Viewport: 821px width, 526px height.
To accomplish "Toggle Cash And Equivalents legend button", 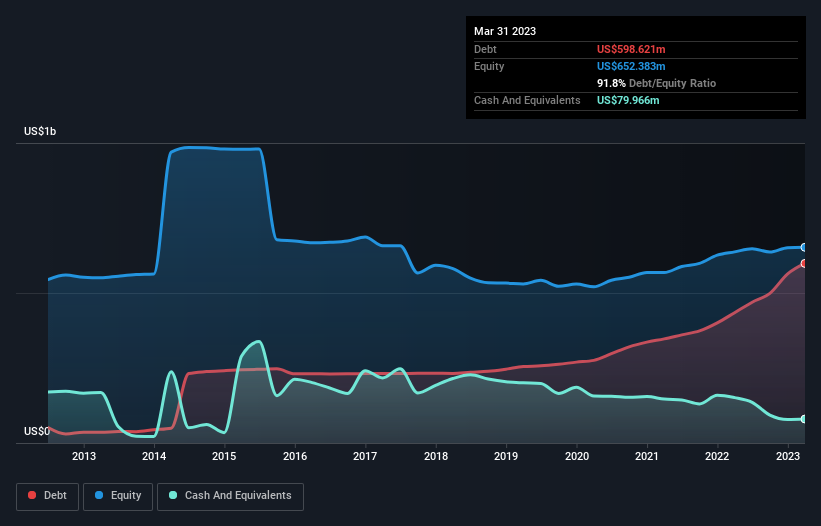I will pos(230,496).
